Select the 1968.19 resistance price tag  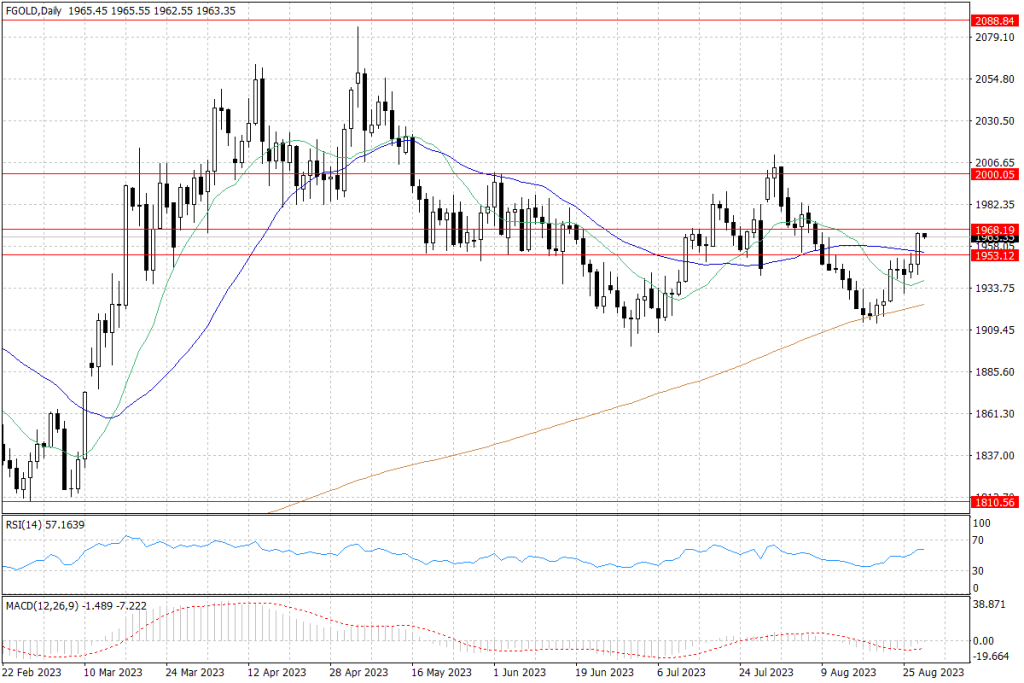coord(994,229)
